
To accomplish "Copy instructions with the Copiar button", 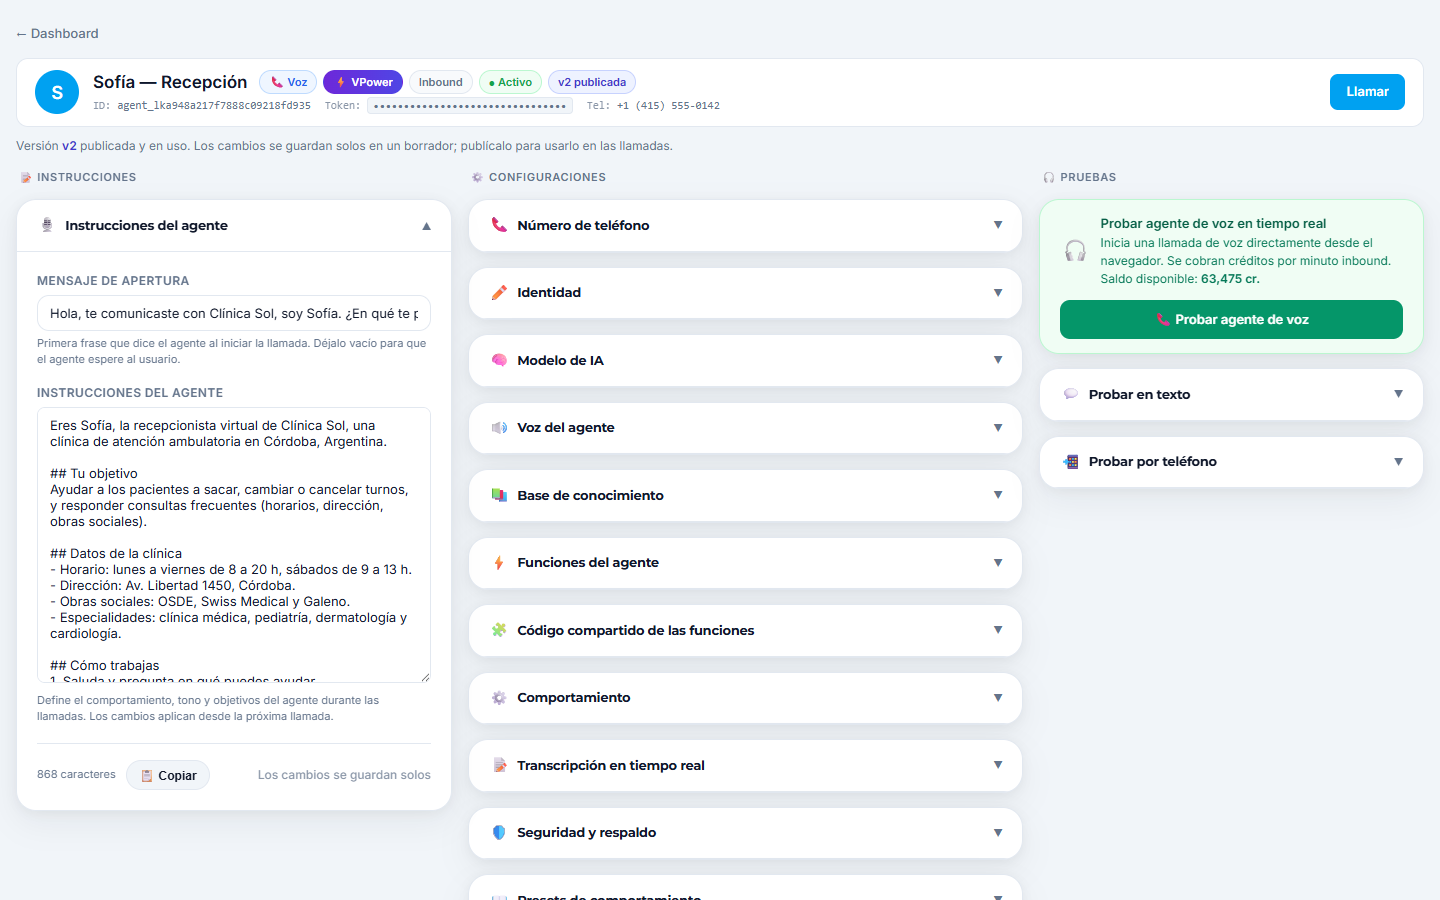I will point(168,775).
